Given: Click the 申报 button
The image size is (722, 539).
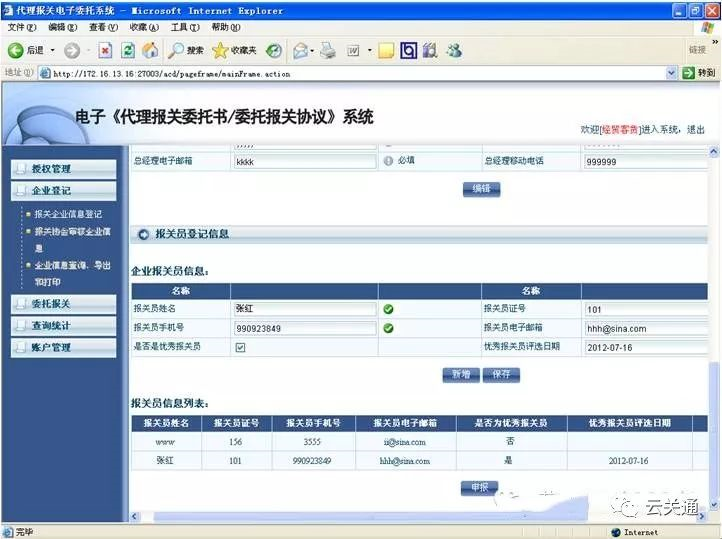Looking at the screenshot, I should (x=479, y=488).
